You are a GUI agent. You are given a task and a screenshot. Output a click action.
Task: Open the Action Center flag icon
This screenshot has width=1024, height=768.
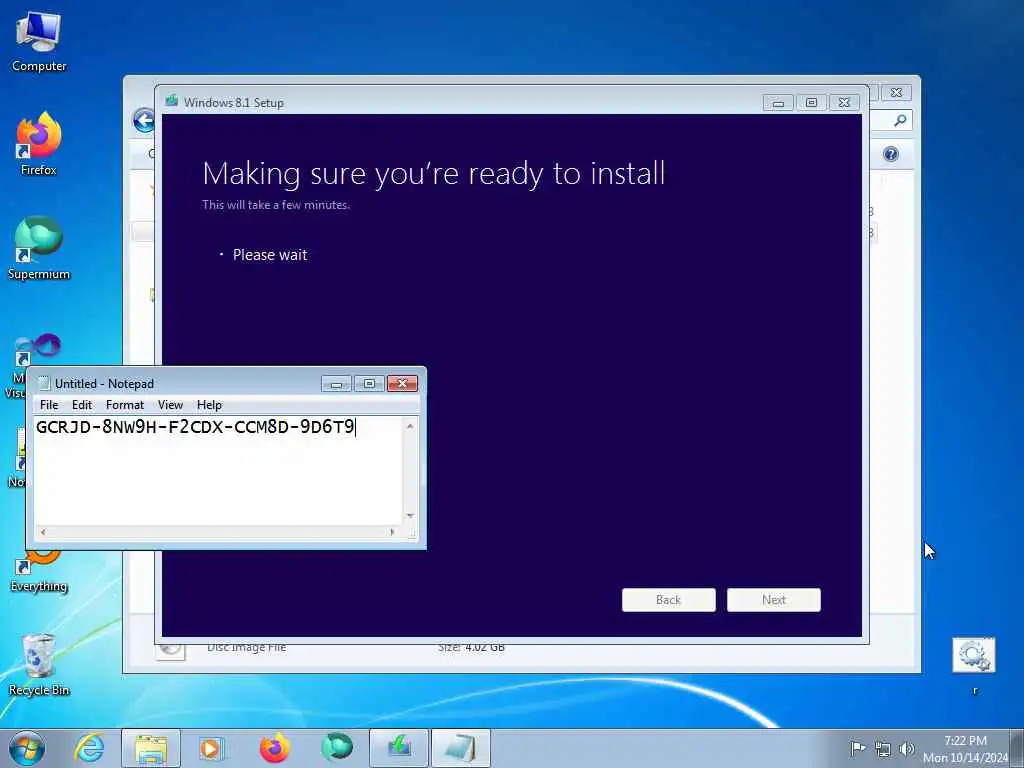tap(857, 748)
